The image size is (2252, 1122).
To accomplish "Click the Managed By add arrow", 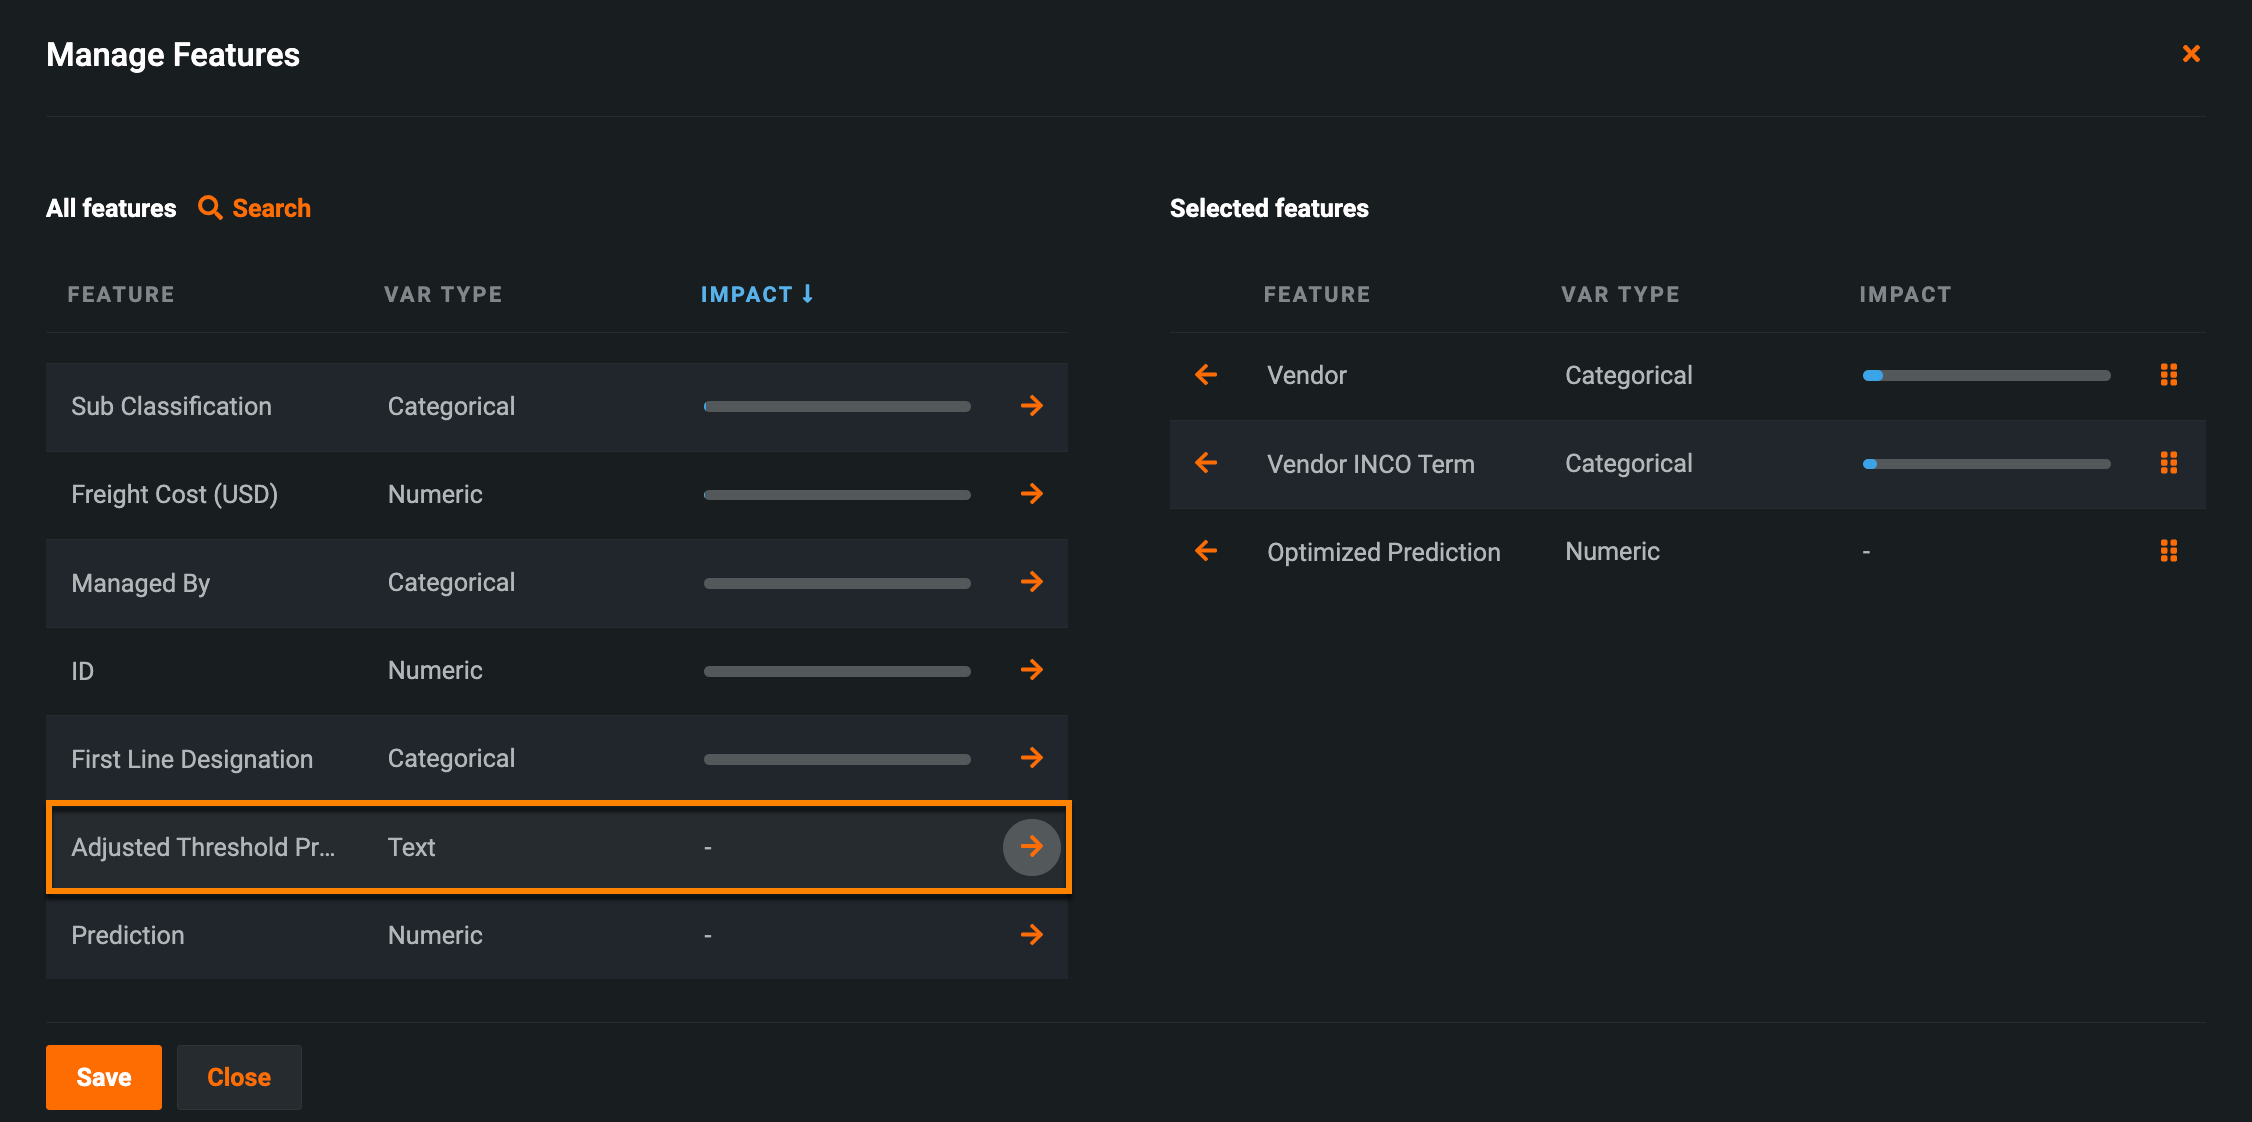I will 1031,582.
